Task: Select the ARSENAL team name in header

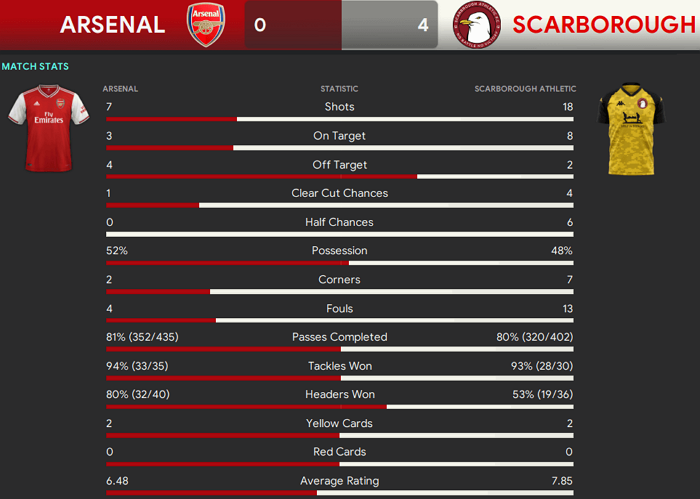Action: tap(112, 25)
